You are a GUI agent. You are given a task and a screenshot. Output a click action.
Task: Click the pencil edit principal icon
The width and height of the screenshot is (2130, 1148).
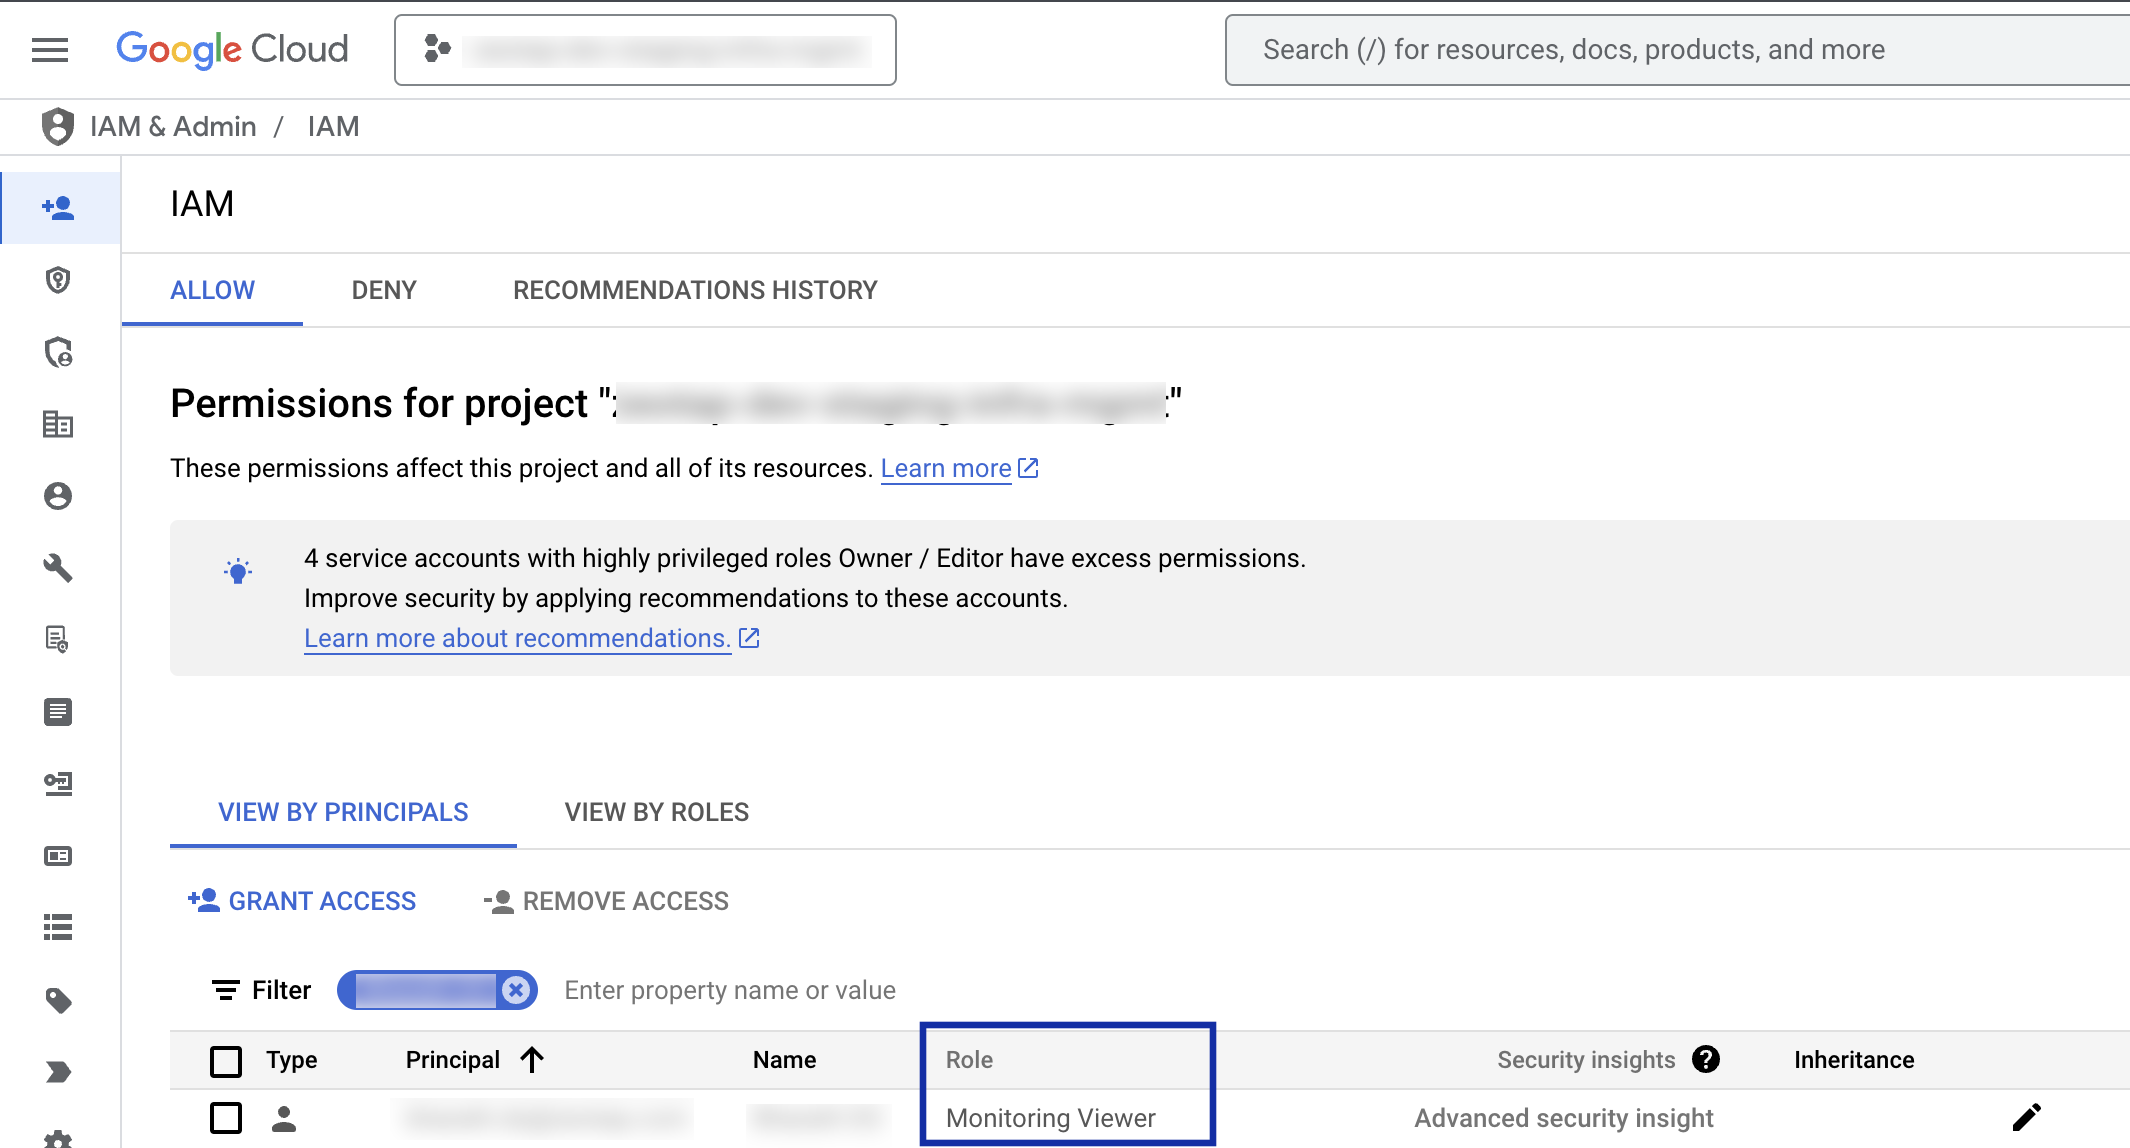tap(2026, 1117)
